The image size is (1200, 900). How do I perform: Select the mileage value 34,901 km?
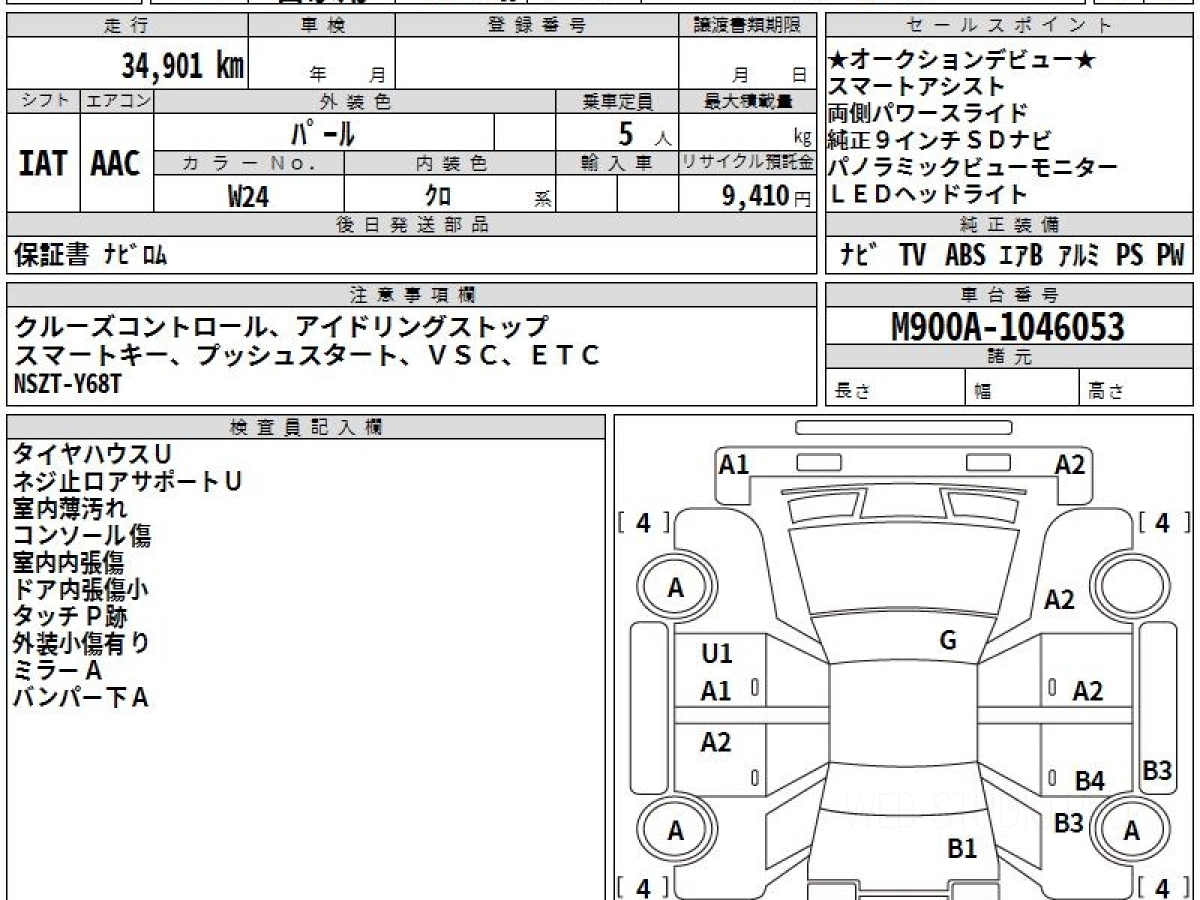183,66
